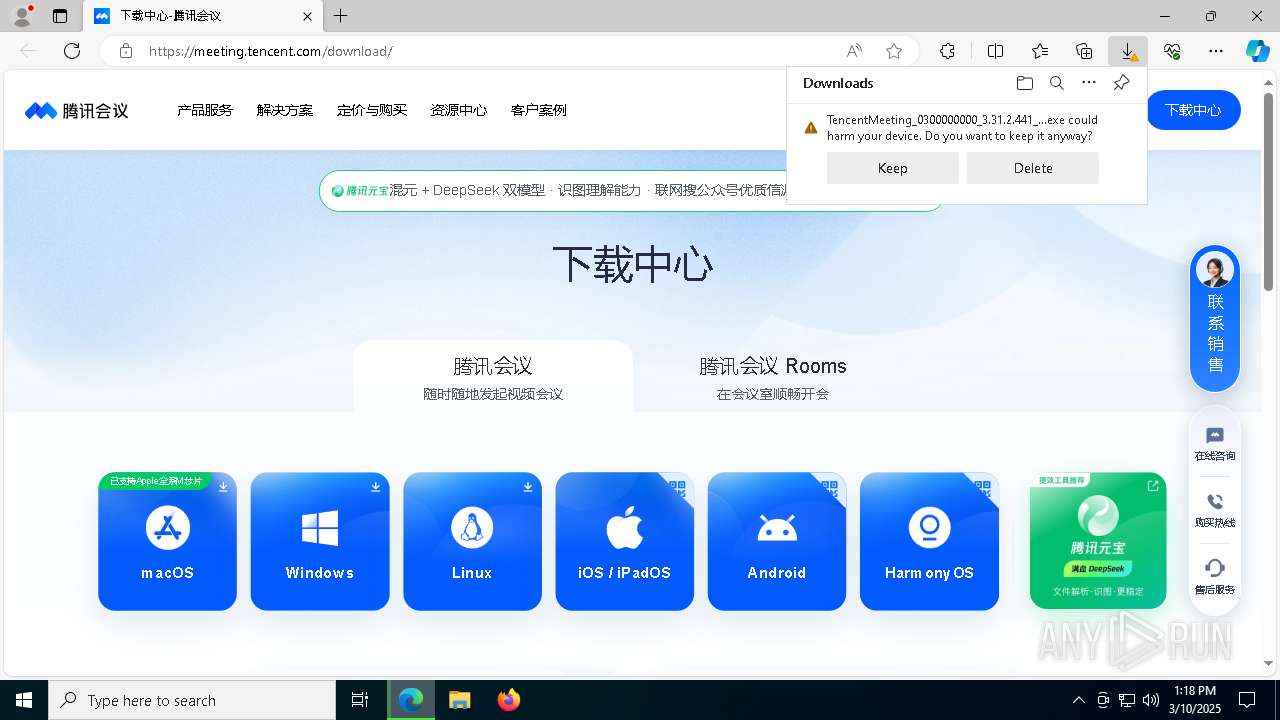This screenshot has width=1280, height=720.
Task: Open 资源中心 menu
Action: [x=459, y=110]
